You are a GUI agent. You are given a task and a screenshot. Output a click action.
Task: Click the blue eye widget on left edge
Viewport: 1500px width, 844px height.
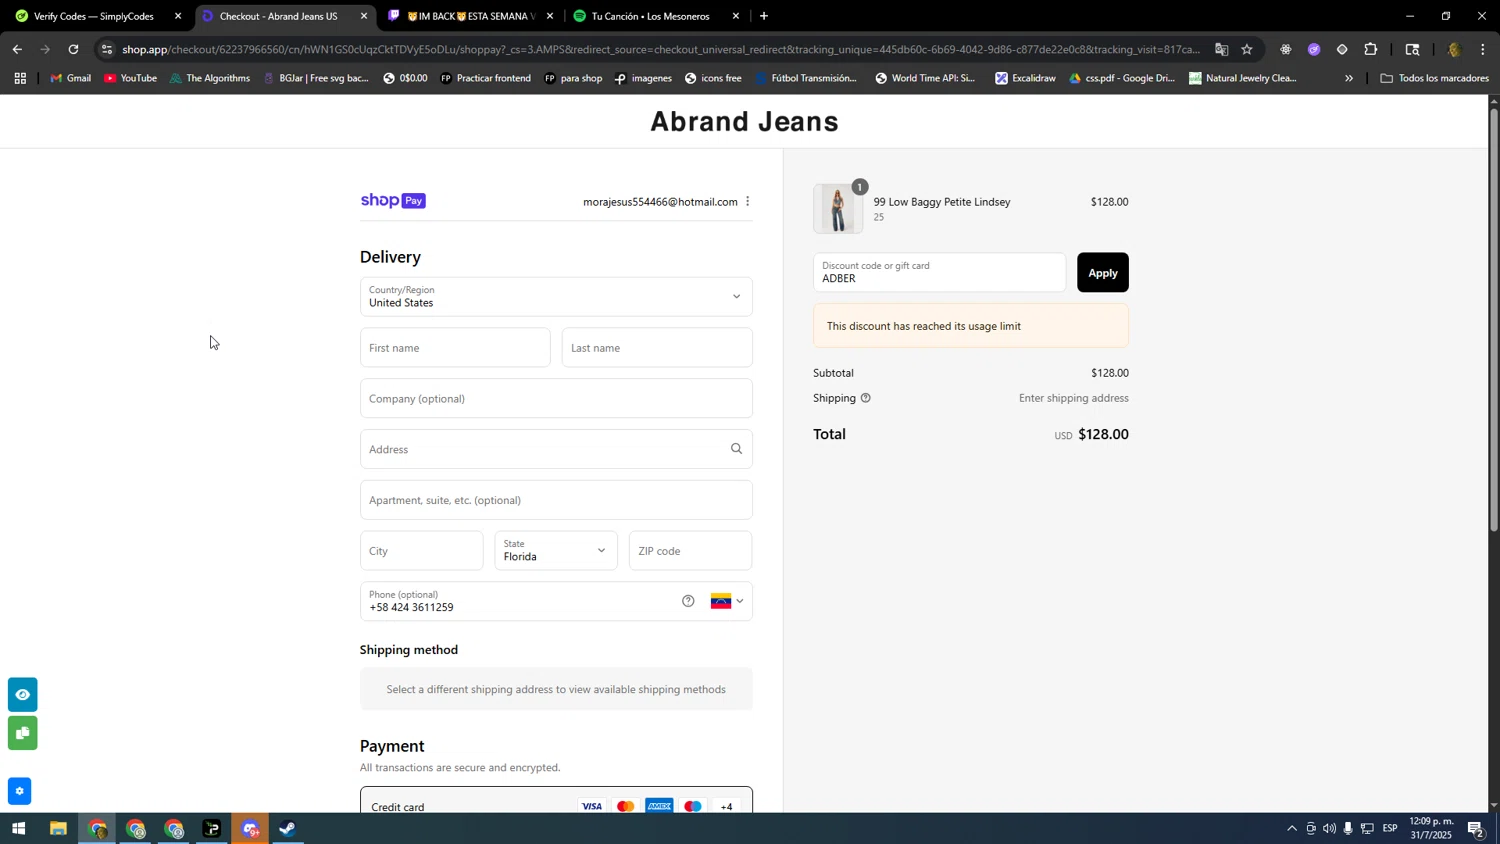pyautogui.click(x=22, y=694)
